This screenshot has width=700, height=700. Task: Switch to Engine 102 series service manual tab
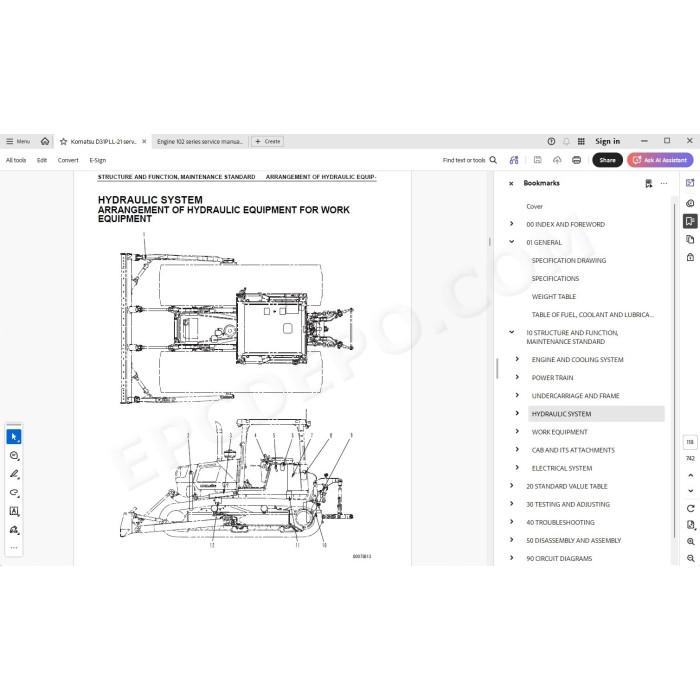(x=200, y=142)
